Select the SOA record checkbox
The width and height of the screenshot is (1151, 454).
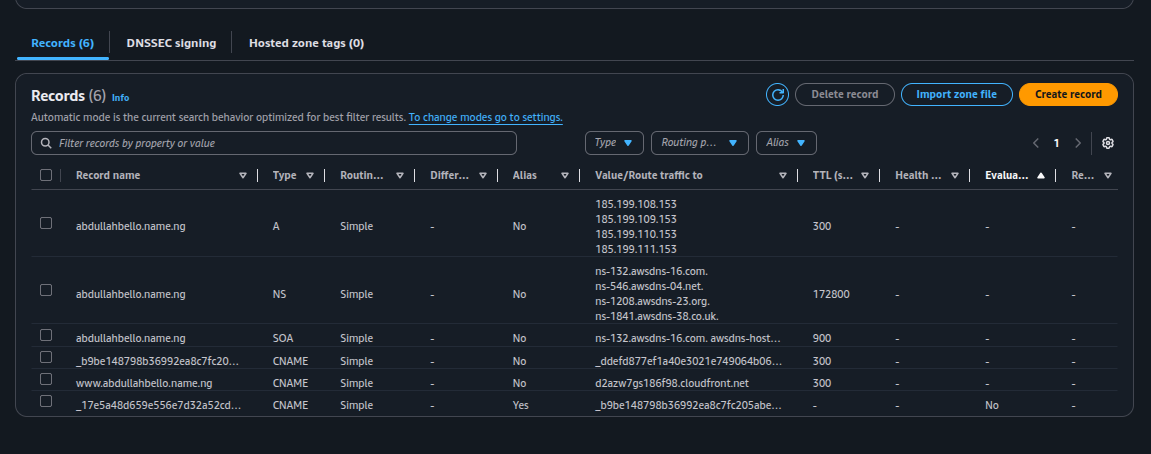pos(46,335)
